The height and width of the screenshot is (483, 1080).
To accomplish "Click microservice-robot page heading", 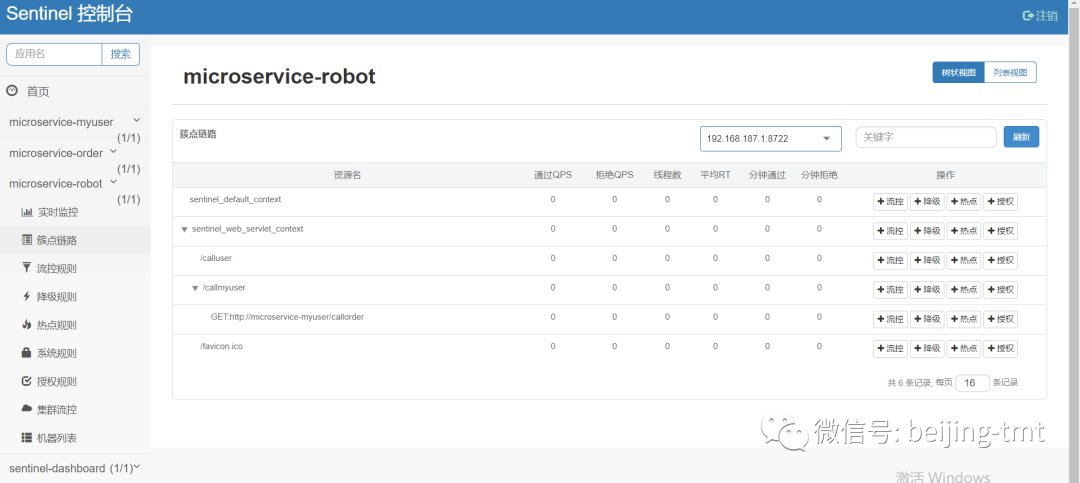I will pyautogui.click(x=279, y=76).
